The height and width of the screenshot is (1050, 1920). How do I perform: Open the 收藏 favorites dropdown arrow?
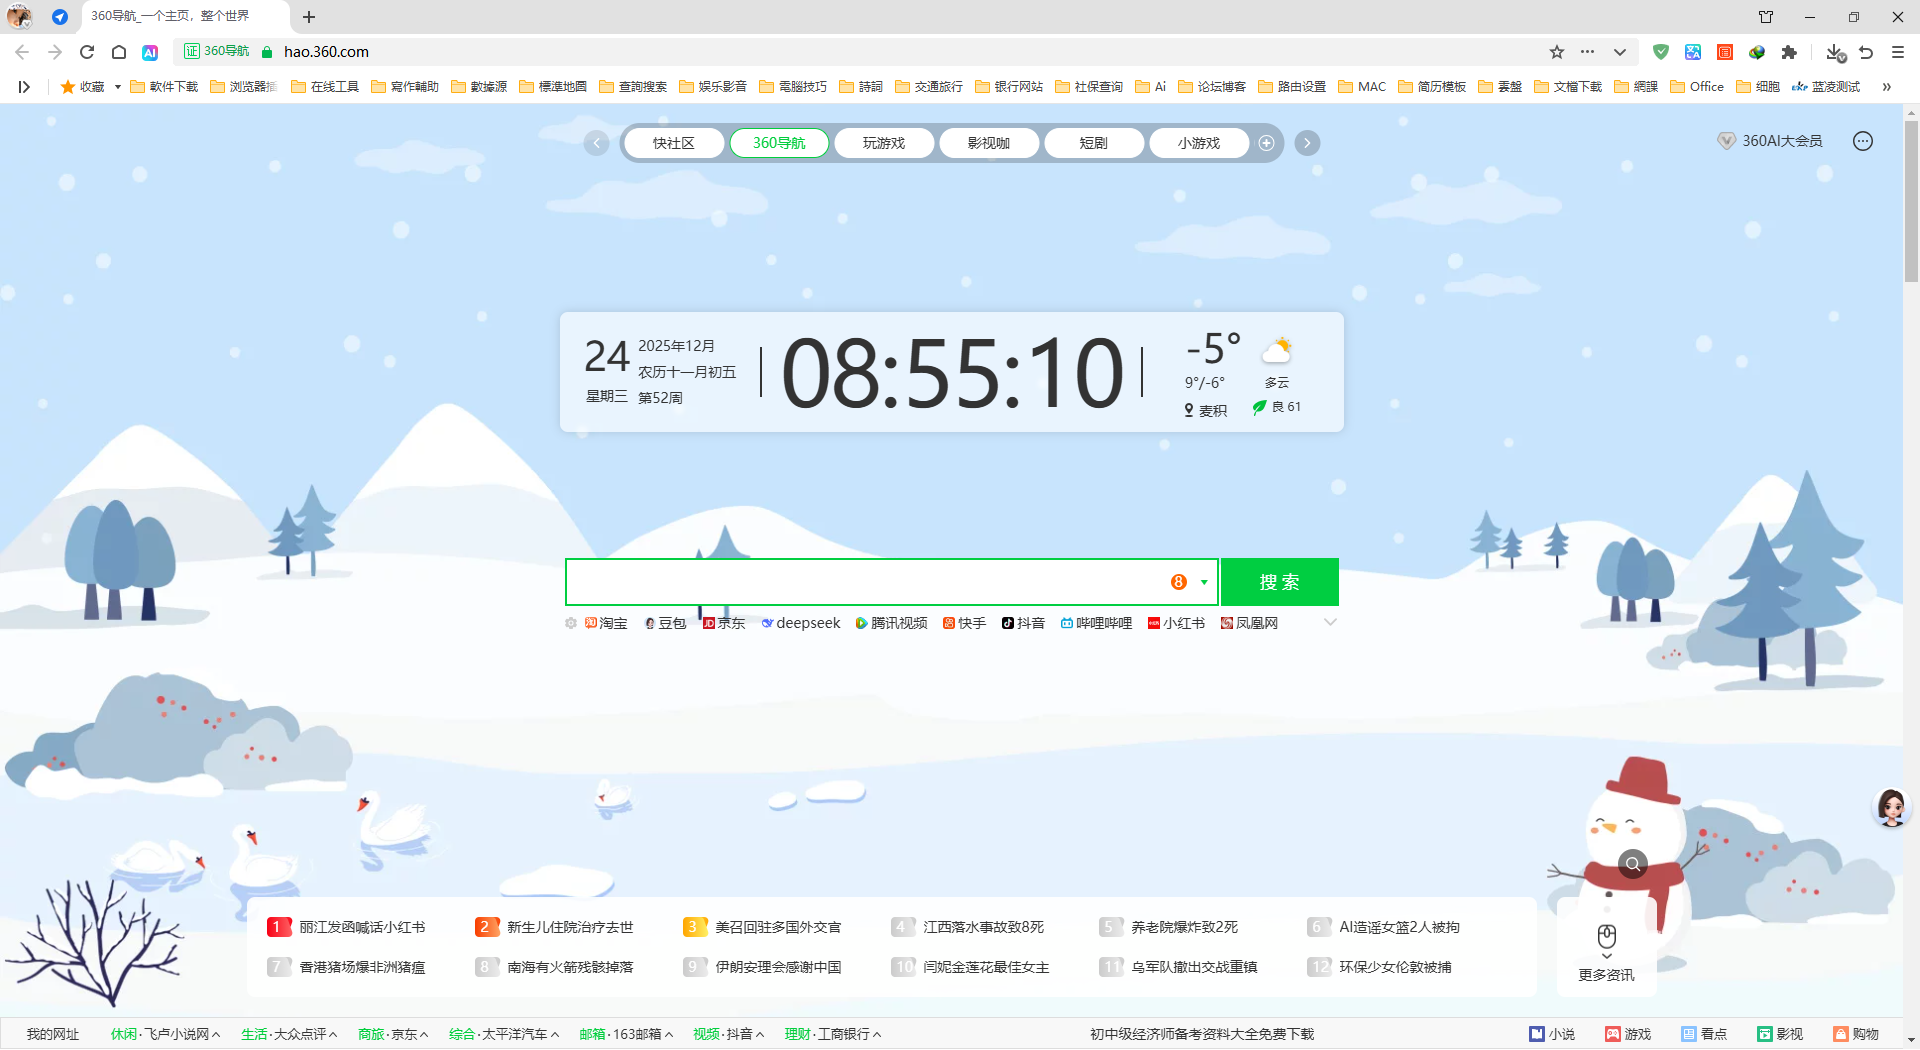118,87
